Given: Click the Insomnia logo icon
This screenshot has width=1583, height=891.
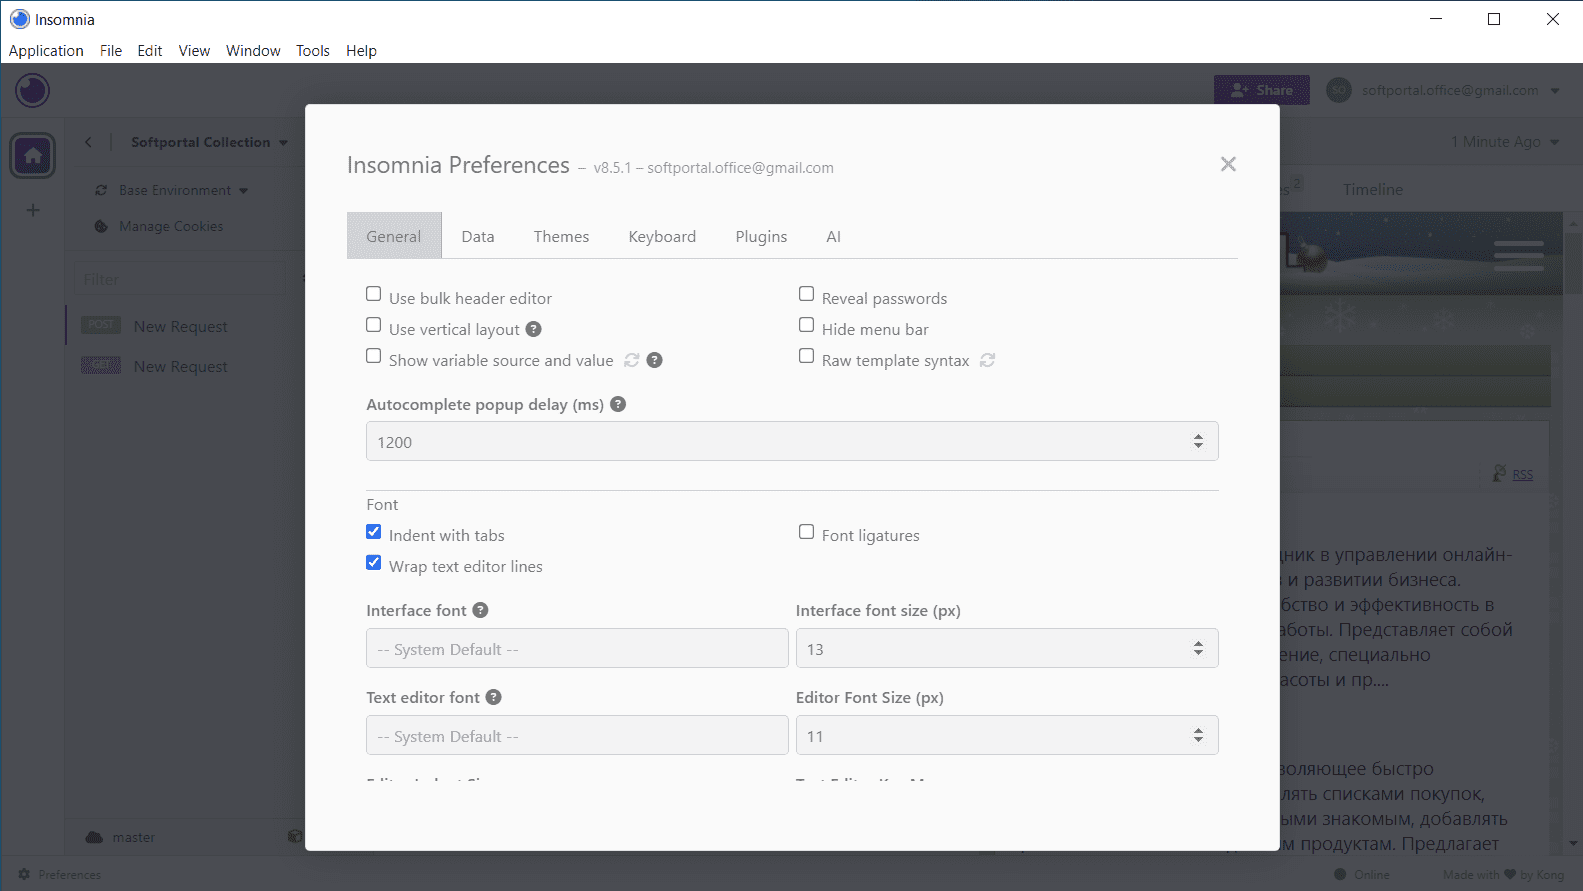Looking at the screenshot, I should 33,91.
